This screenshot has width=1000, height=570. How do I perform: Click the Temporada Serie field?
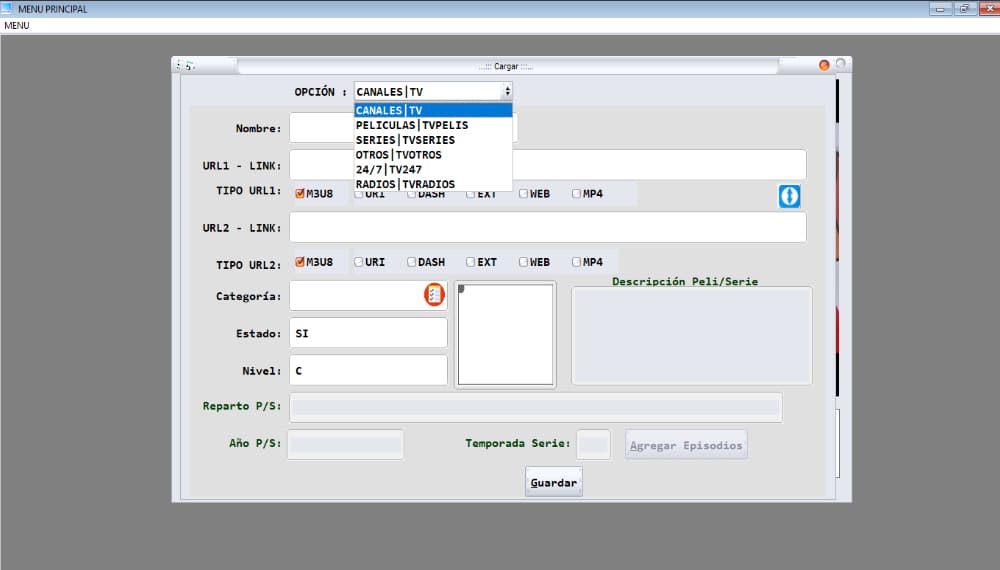tap(593, 444)
